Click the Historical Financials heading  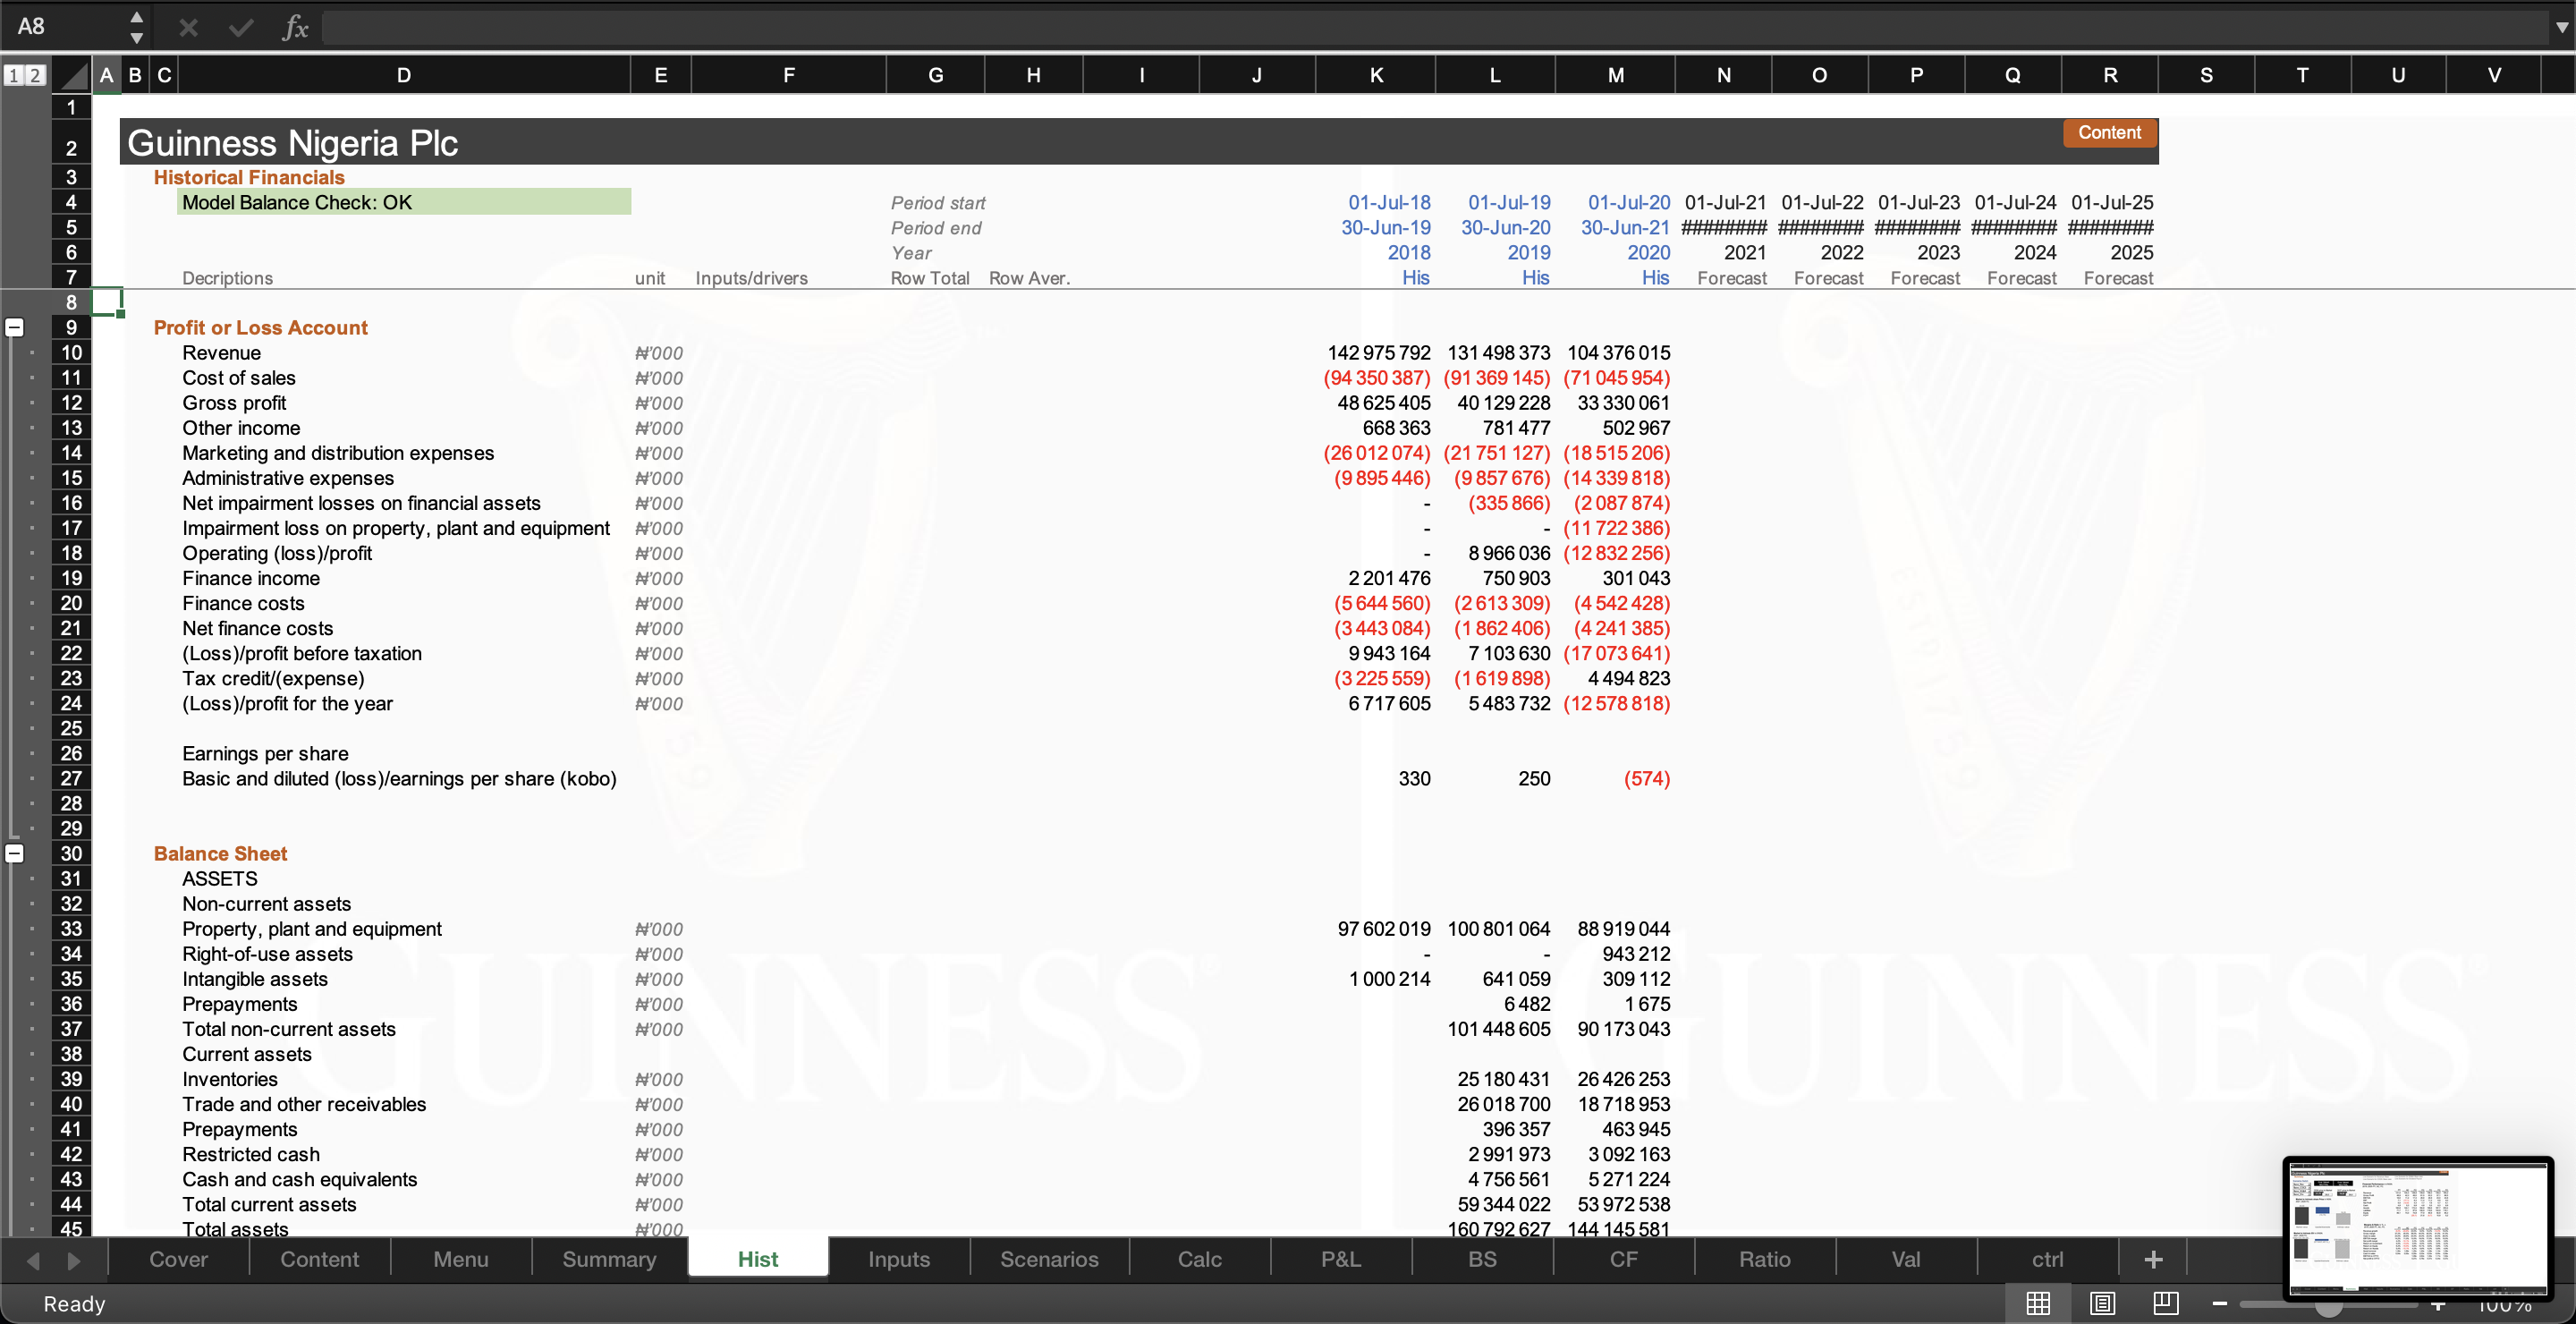[x=249, y=177]
